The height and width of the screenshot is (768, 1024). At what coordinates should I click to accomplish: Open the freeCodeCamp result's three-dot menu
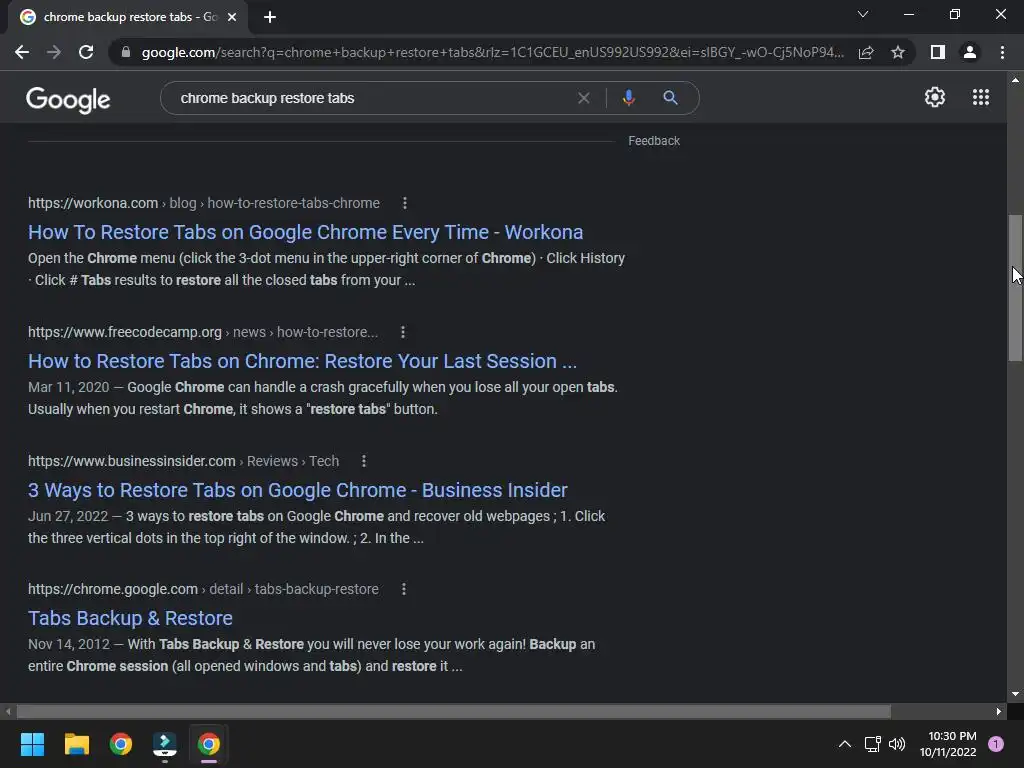point(403,332)
